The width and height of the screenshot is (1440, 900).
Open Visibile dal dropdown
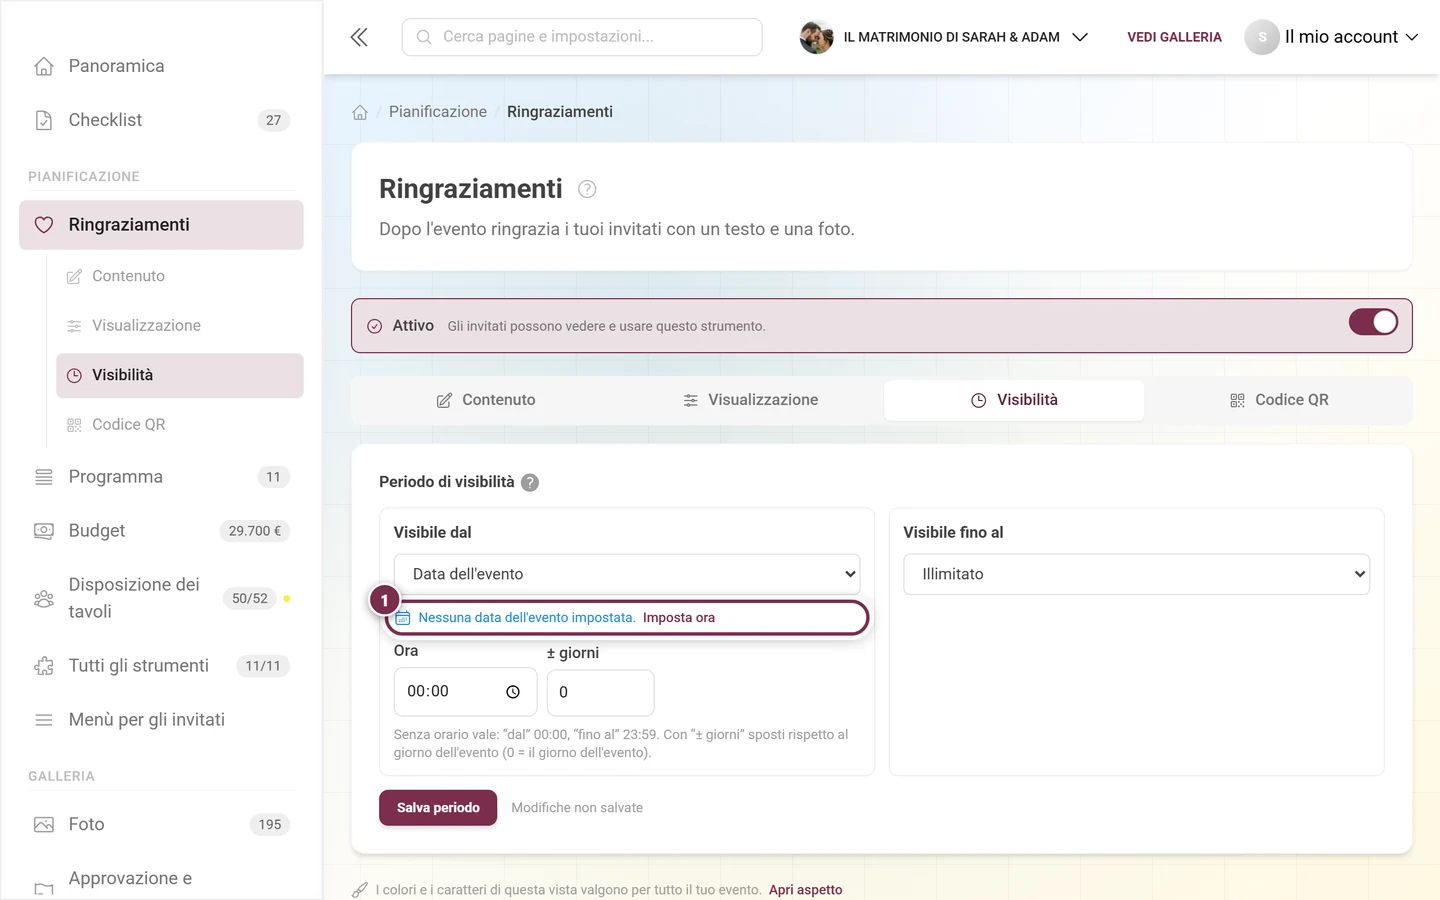[627, 574]
